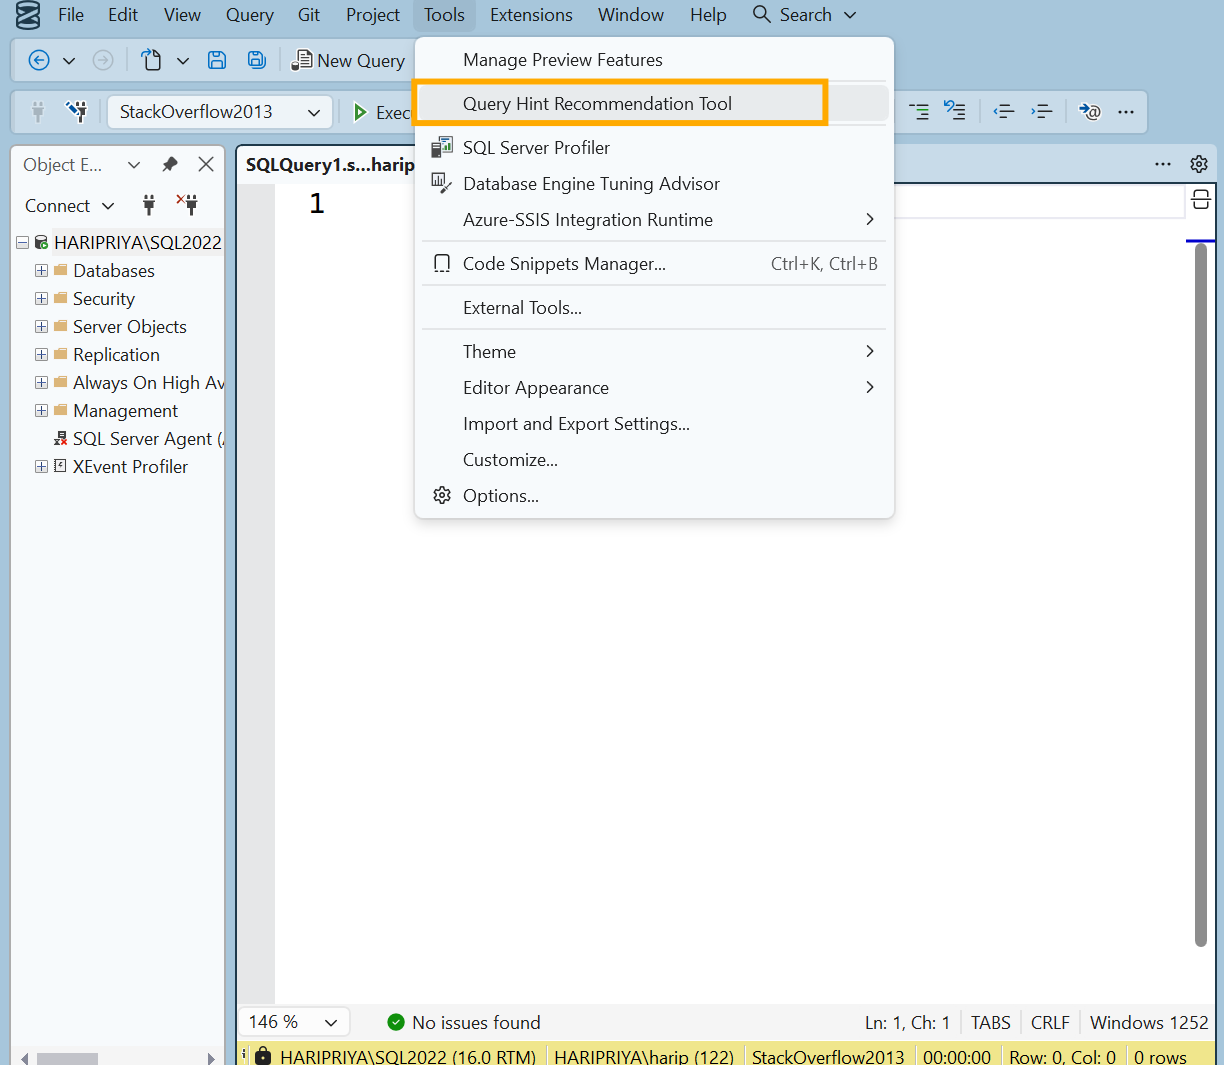Collapse the HARIPRIYA\SQL2022 server node
The height and width of the screenshot is (1065, 1224).
tap(22, 243)
